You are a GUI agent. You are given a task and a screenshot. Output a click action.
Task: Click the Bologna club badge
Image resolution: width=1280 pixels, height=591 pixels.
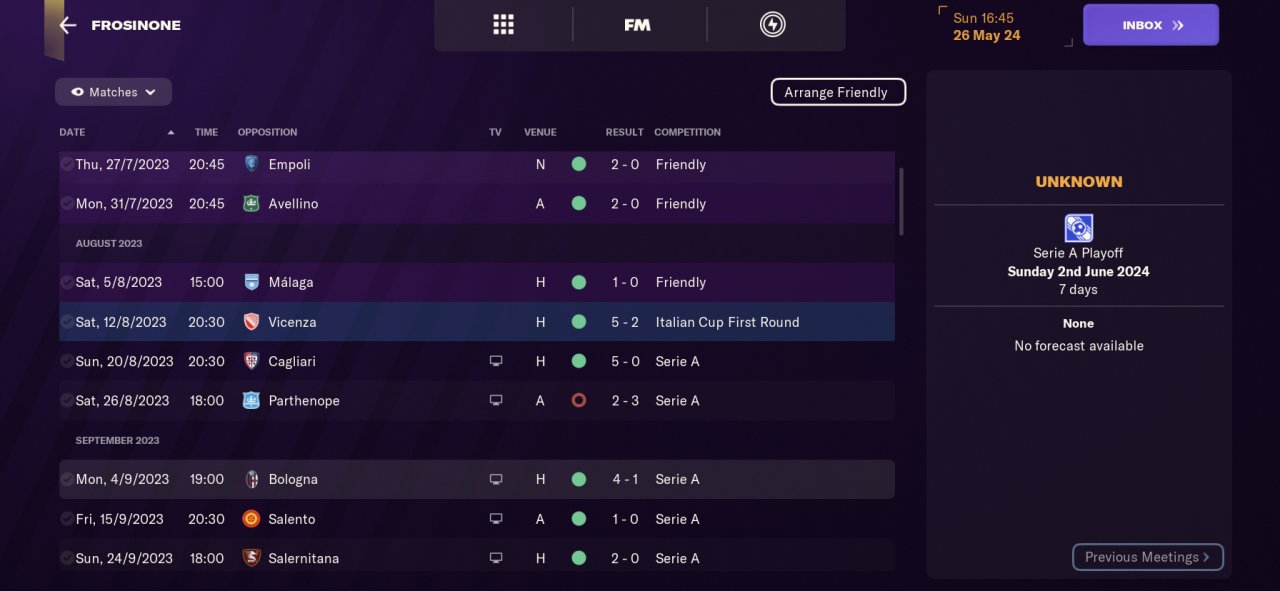click(x=251, y=479)
